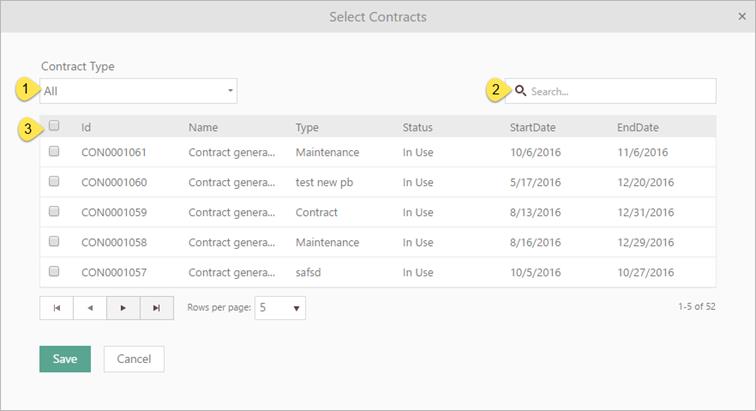This screenshot has width=756, height=411.
Task: Focus the Search input field
Action: click(618, 91)
